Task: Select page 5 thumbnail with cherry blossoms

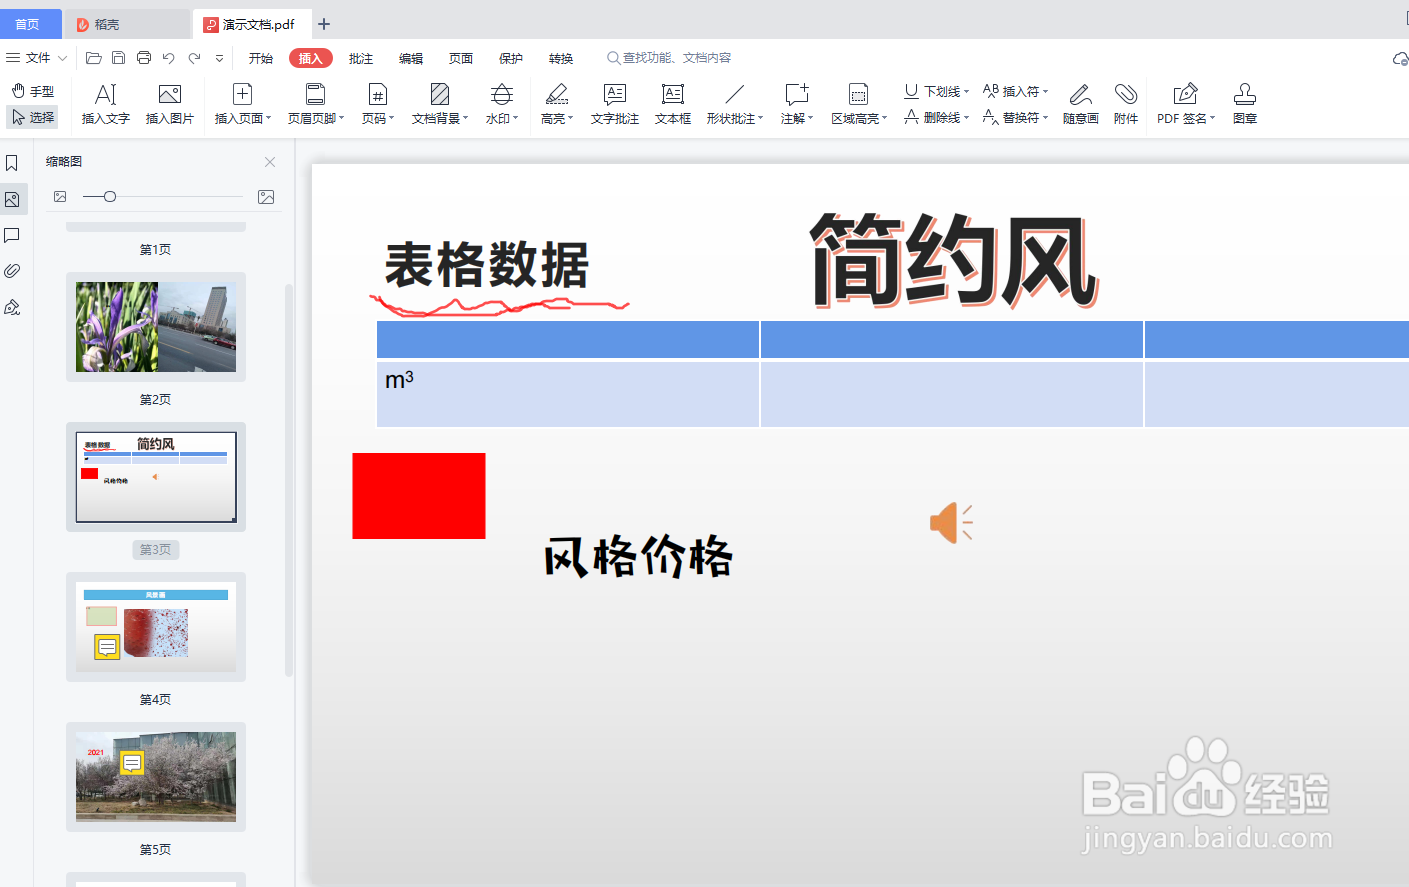Action: (x=156, y=777)
